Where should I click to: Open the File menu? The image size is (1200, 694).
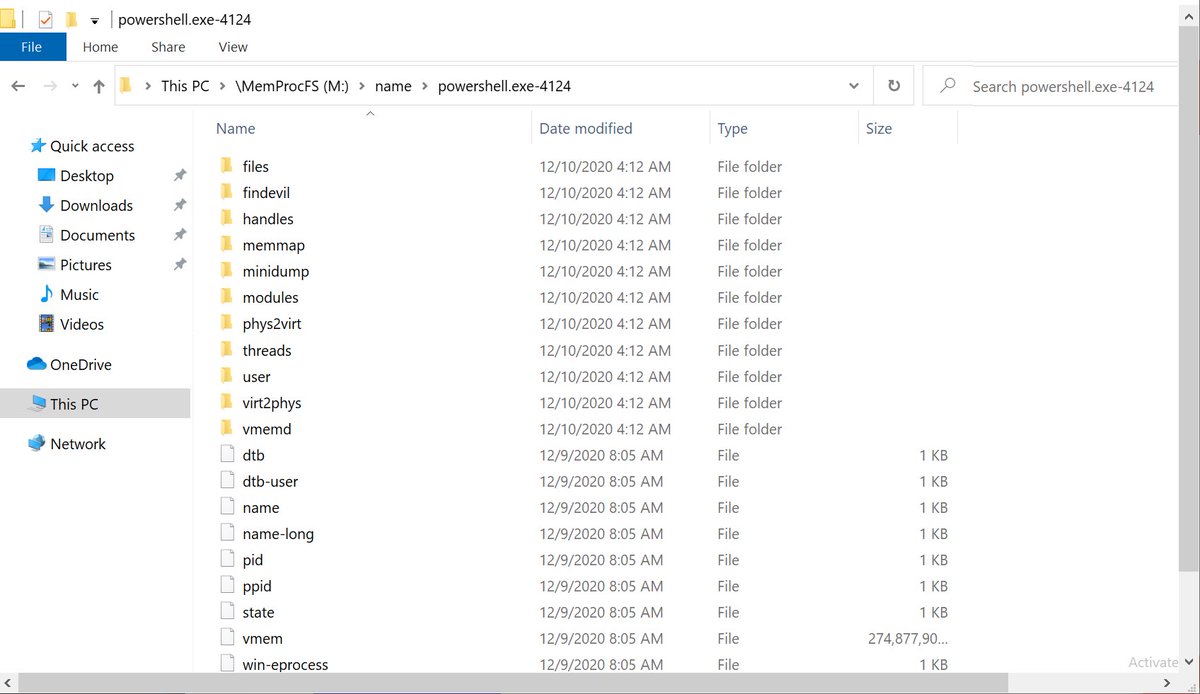click(32, 47)
